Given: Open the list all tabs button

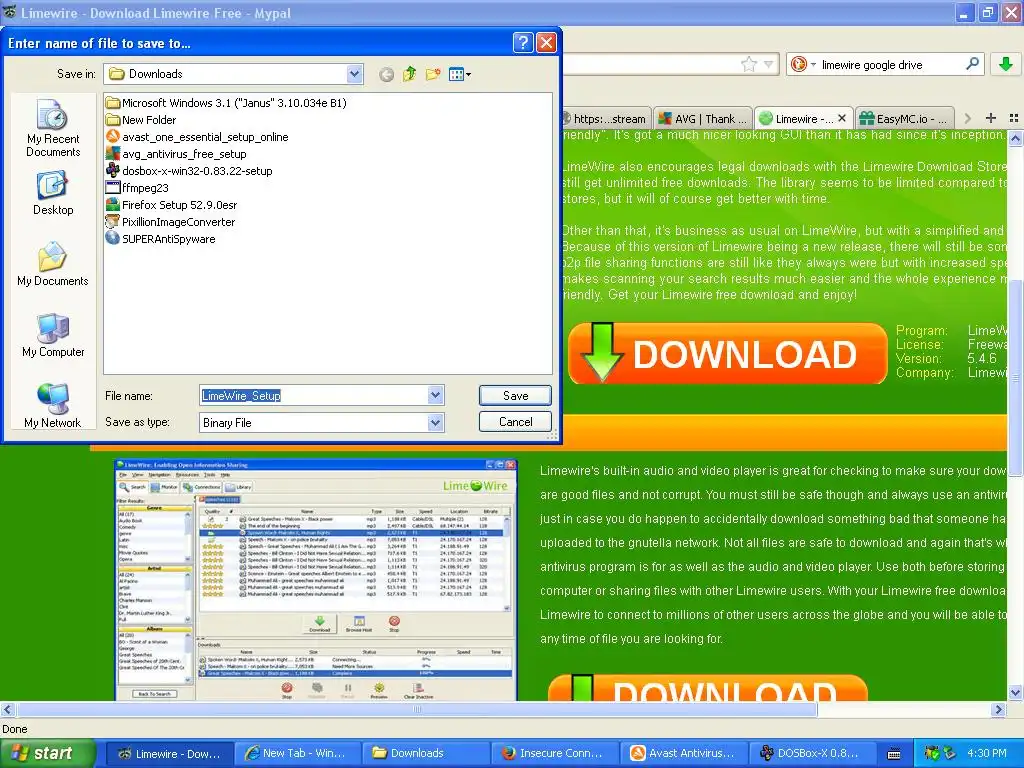Looking at the screenshot, I should 1014,118.
